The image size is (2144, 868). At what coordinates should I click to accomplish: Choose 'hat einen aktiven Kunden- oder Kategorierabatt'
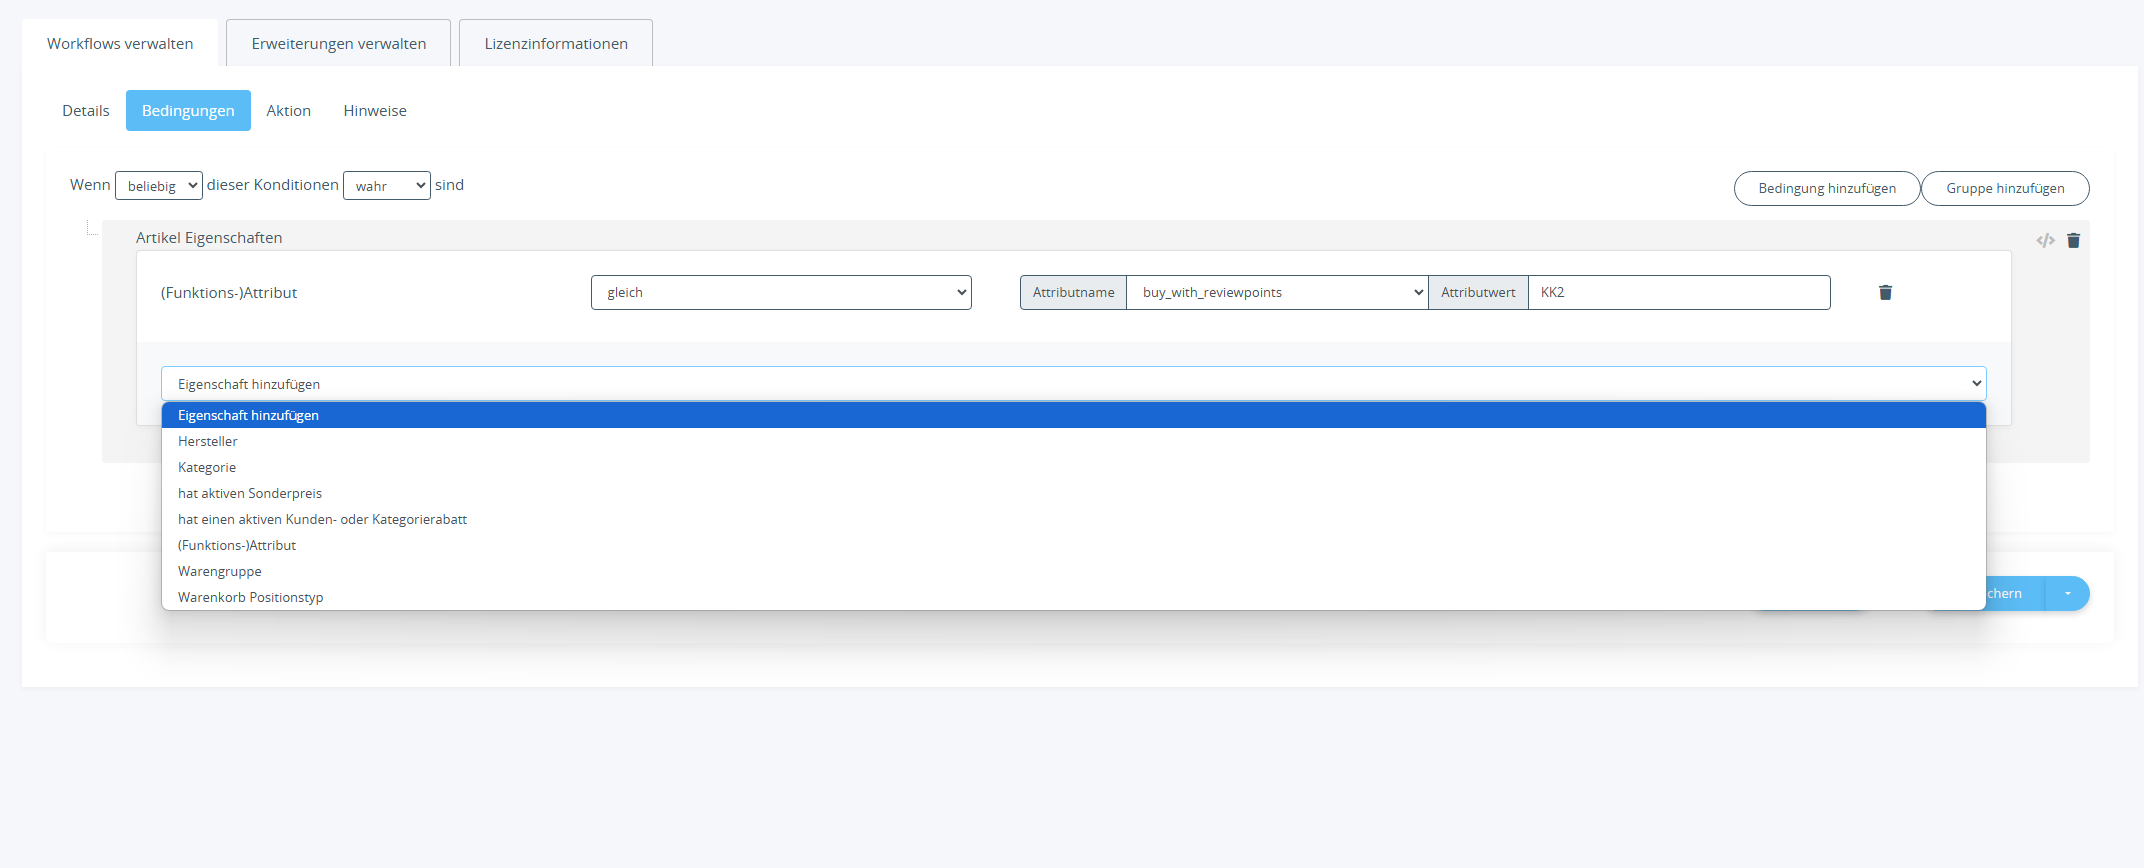click(x=1074, y=519)
